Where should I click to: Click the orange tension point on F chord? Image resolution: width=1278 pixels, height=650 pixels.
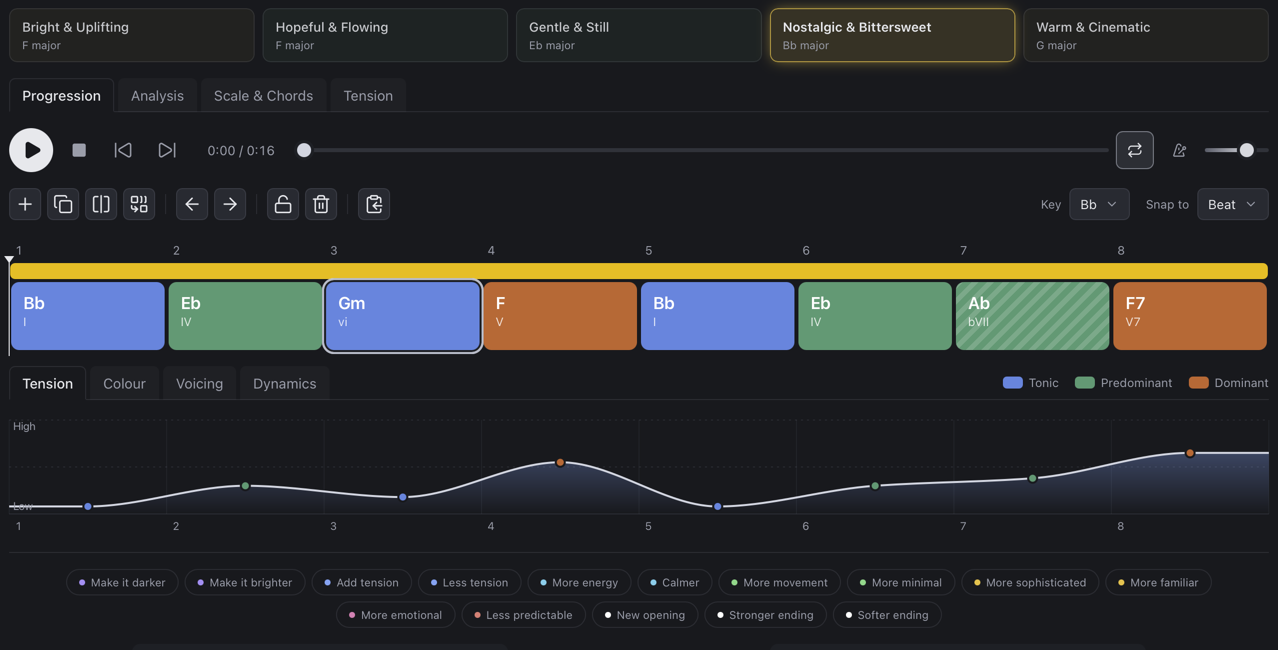[560, 463]
